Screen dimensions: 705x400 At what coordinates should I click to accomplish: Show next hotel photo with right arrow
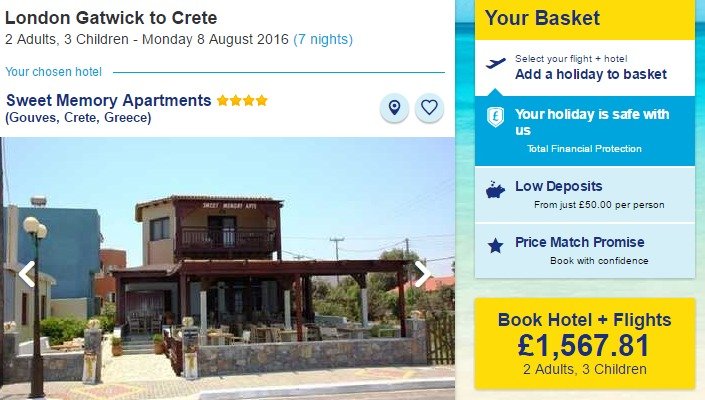[423, 274]
